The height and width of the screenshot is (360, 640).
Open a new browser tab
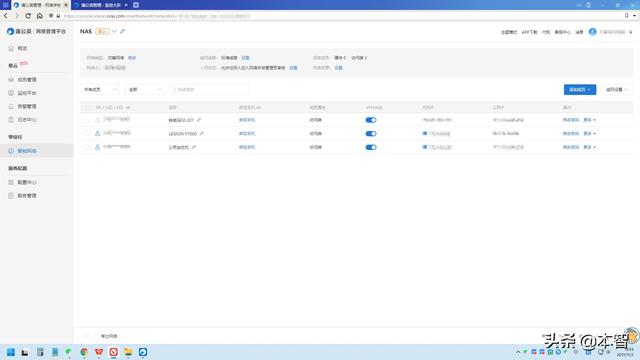click(136, 5)
